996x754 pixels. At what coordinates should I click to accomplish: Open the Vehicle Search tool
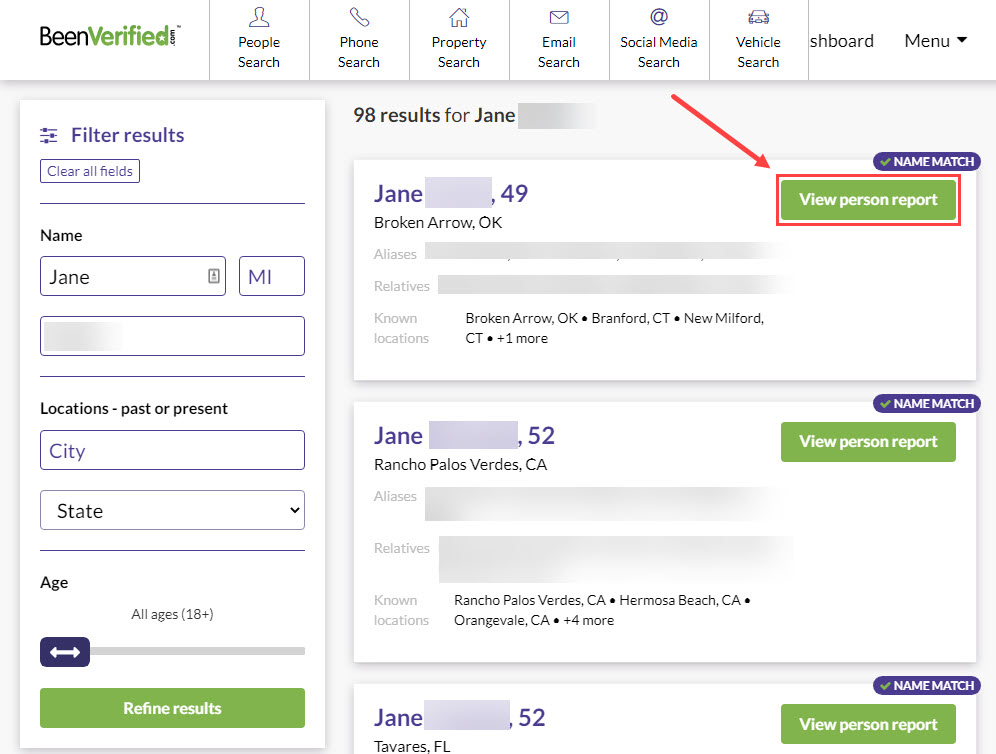758,40
